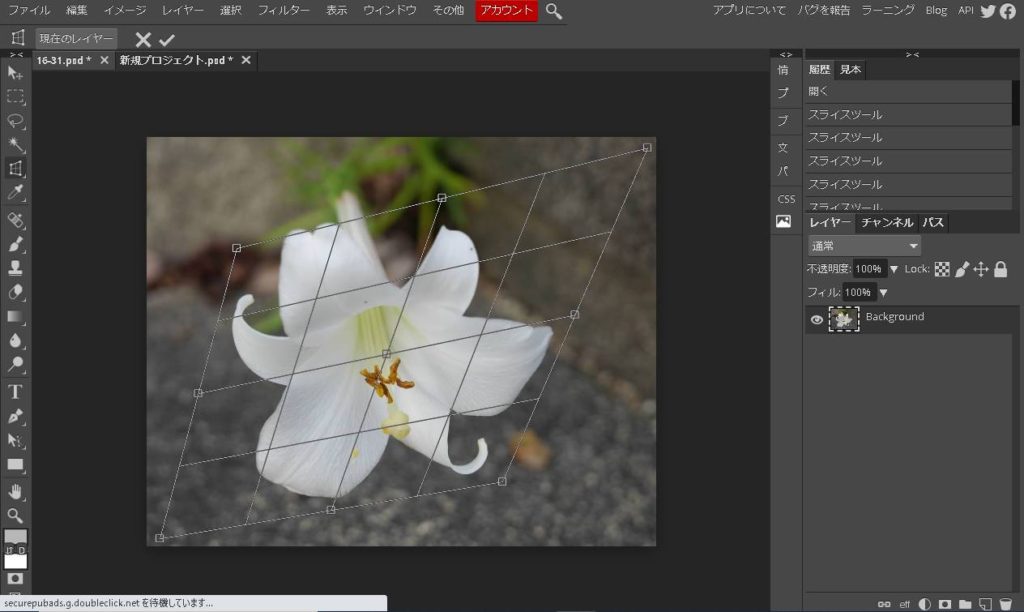The width and height of the screenshot is (1024, 612).
Task: Open the blend mode dropdown 通常
Action: 864,246
